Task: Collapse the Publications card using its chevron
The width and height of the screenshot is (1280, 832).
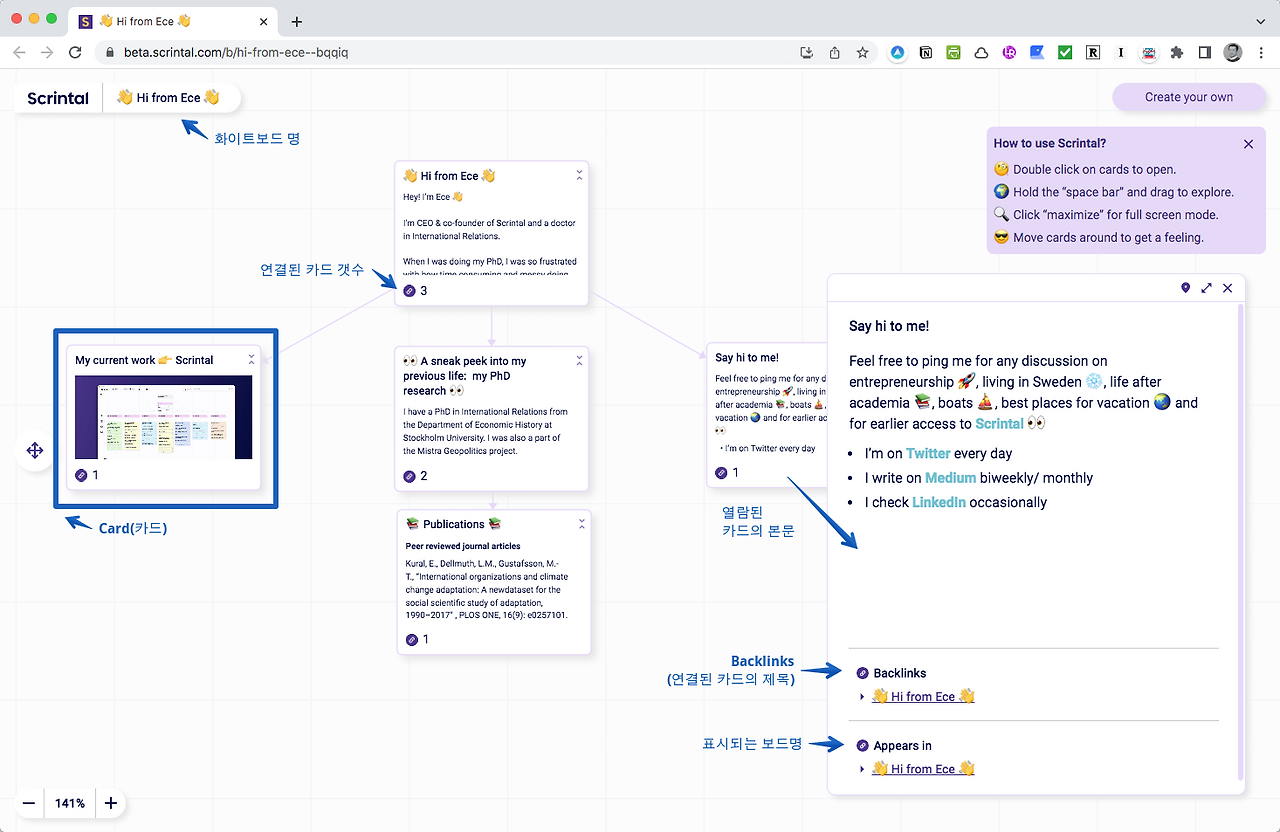Action: click(581, 524)
